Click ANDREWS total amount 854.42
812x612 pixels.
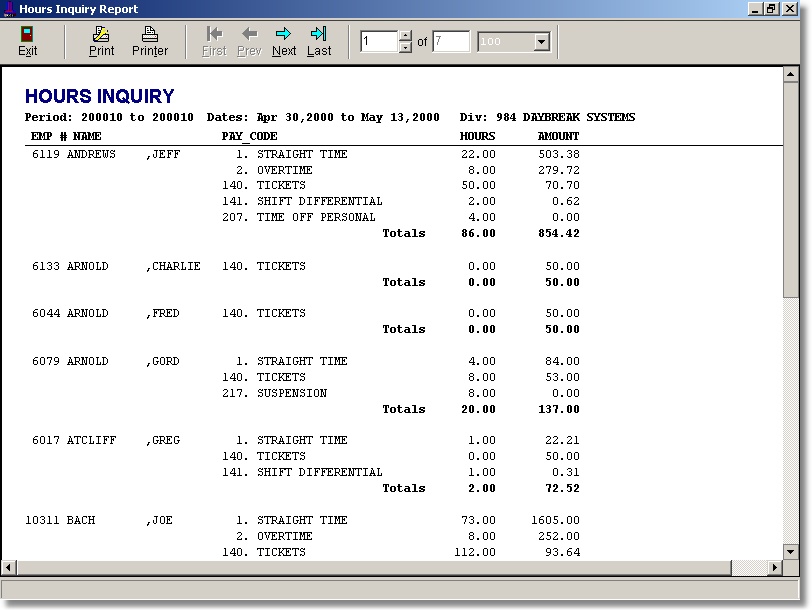559,234
